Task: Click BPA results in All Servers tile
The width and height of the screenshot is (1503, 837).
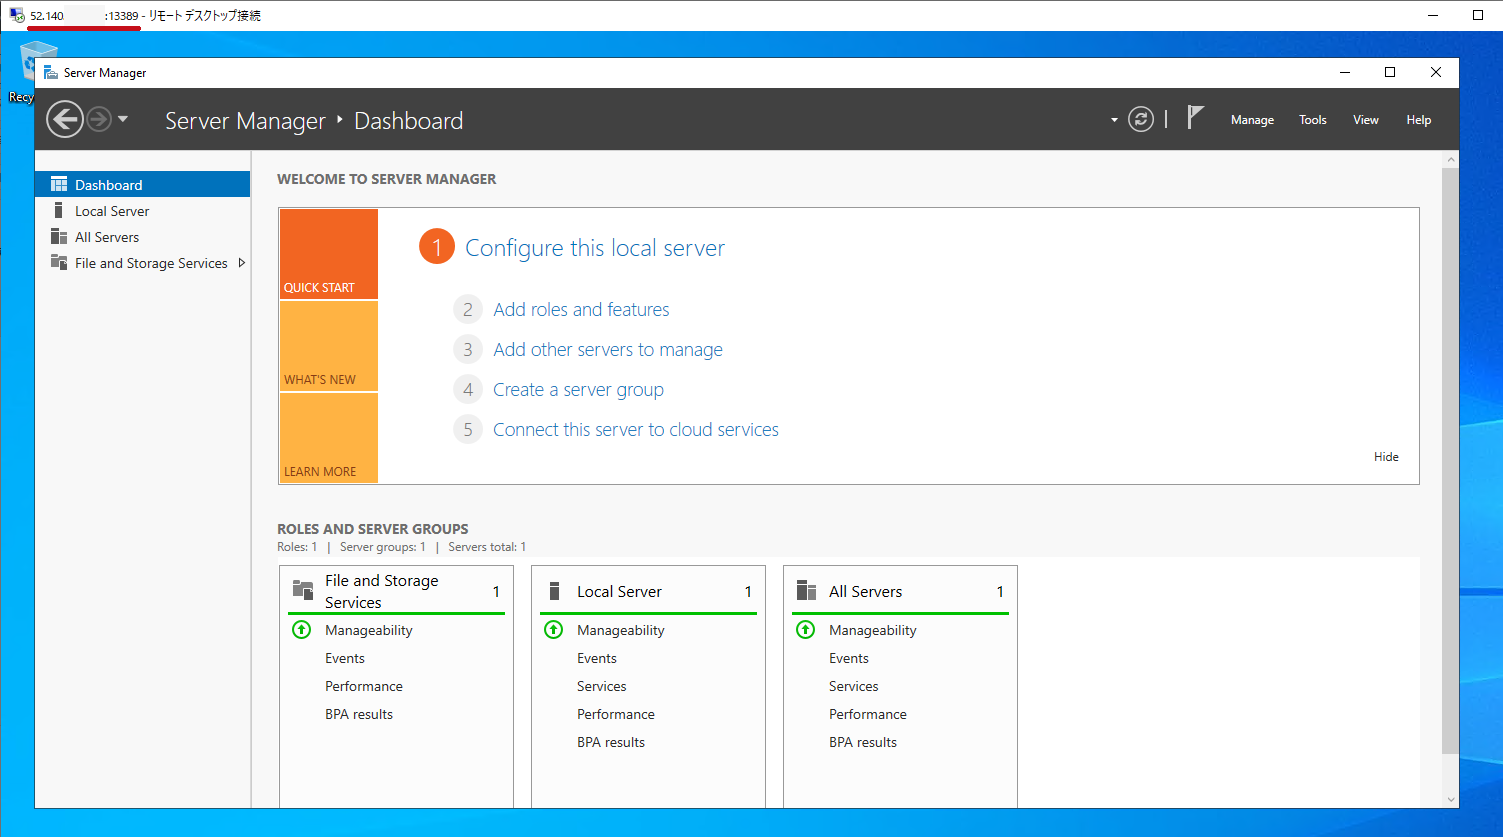Action: [x=863, y=742]
